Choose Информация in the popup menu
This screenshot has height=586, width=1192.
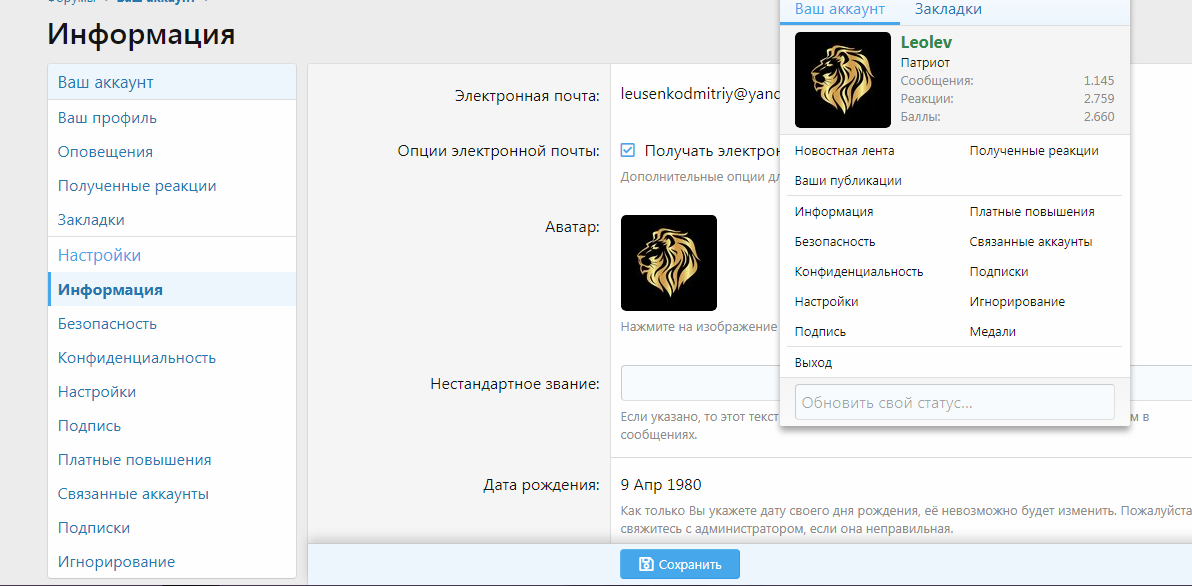coord(834,211)
